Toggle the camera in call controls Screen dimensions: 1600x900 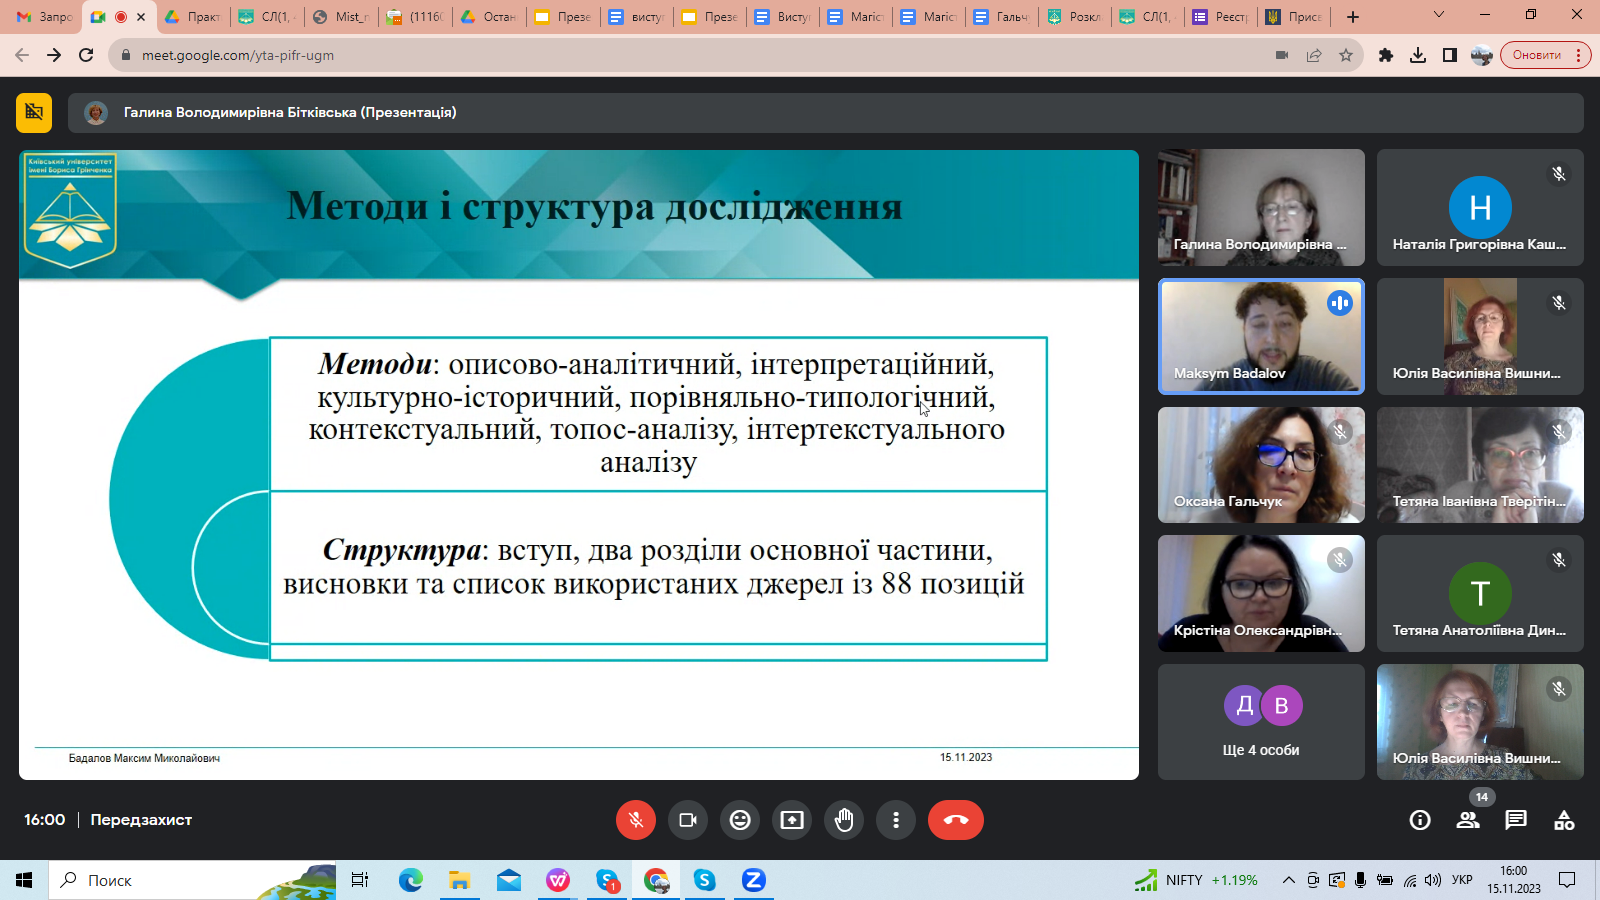click(688, 820)
